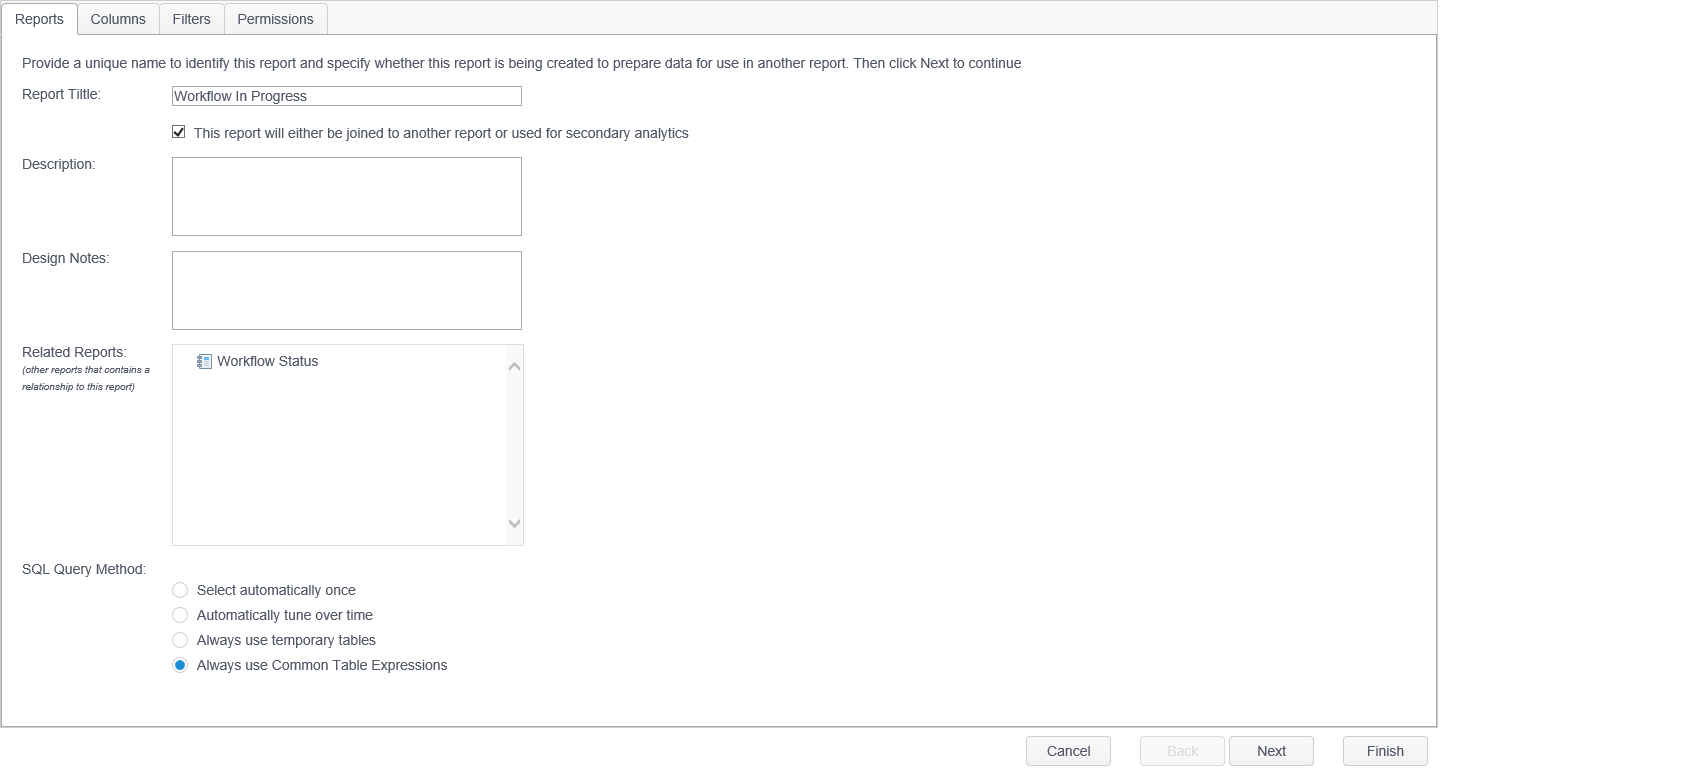Click into the Design Notes box
The height and width of the screenshot is (772, 1702).
tap(346, 290)
